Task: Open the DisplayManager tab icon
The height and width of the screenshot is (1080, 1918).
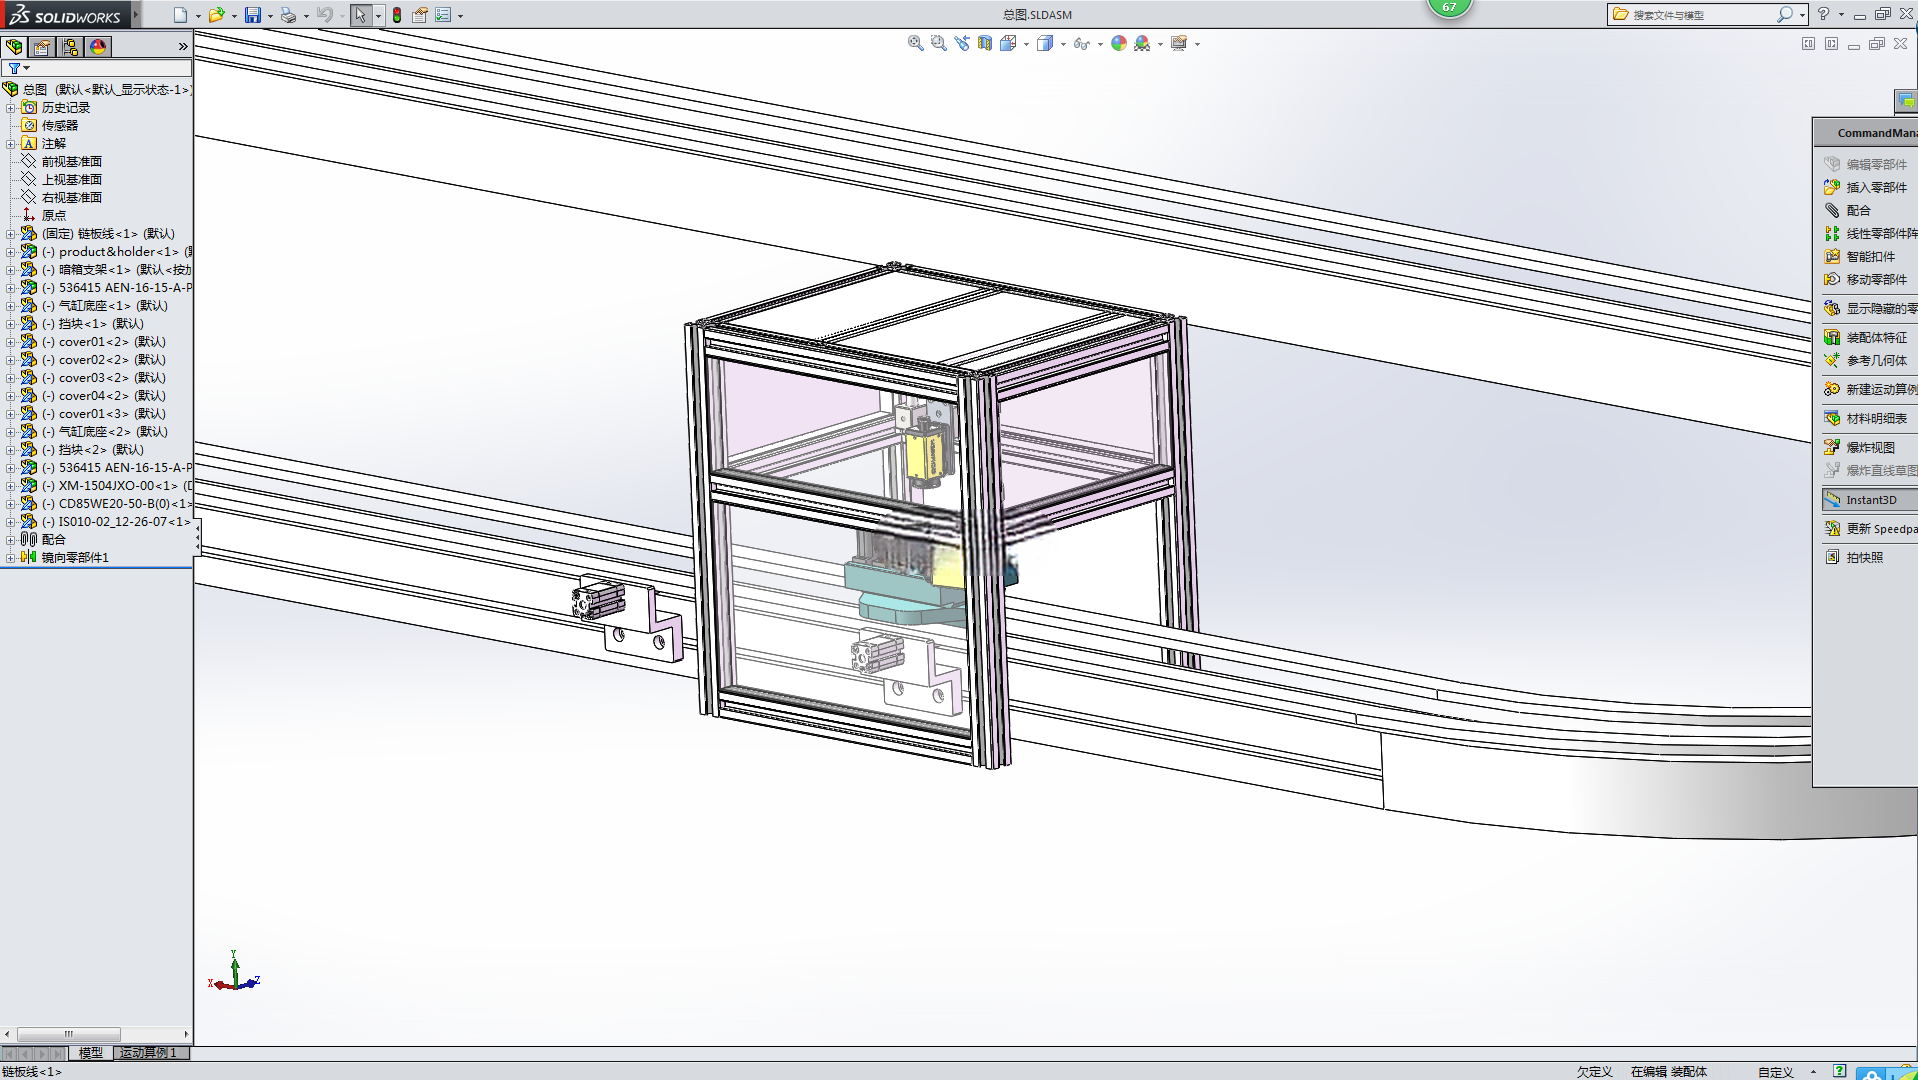Action: click(x=98, y=47)
